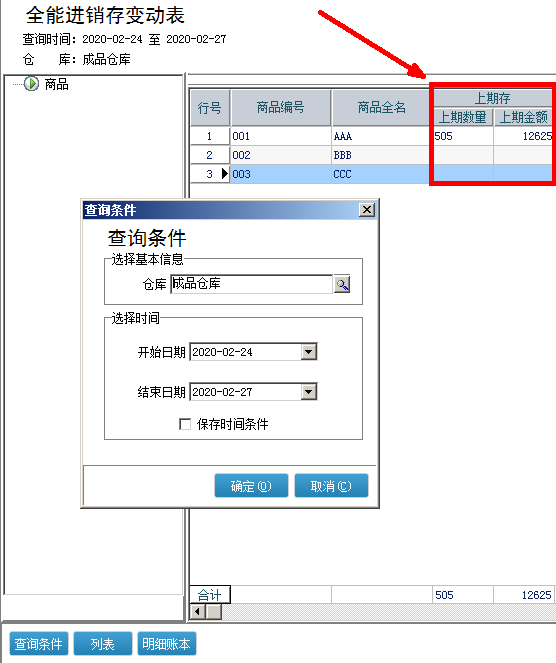This screenshot has width=556, height=663.
Task: Click the 商品编号 column header
Action: click(x=281, y=107)
